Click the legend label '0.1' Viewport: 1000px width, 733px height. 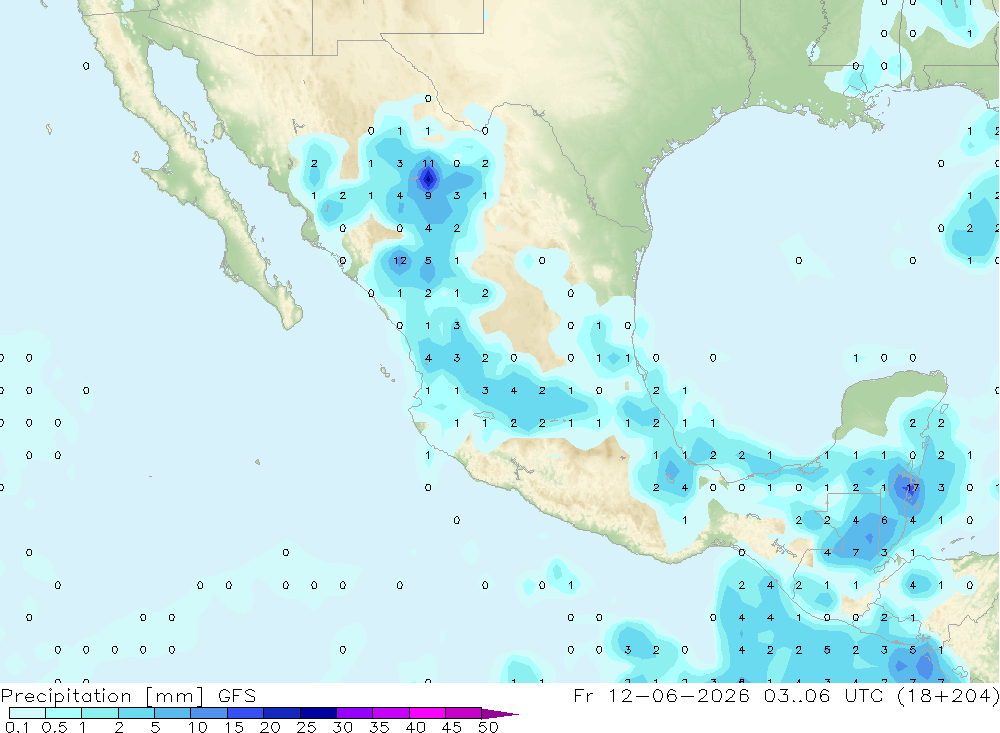[x=17, y=727]
